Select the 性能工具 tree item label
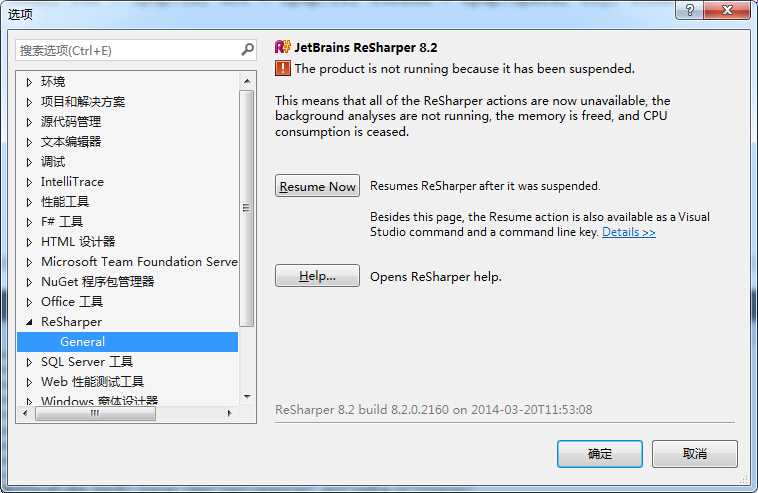Image resolution: width=758 pixels, height=493 pixels. pyautogui.click(x=65, y=202)
